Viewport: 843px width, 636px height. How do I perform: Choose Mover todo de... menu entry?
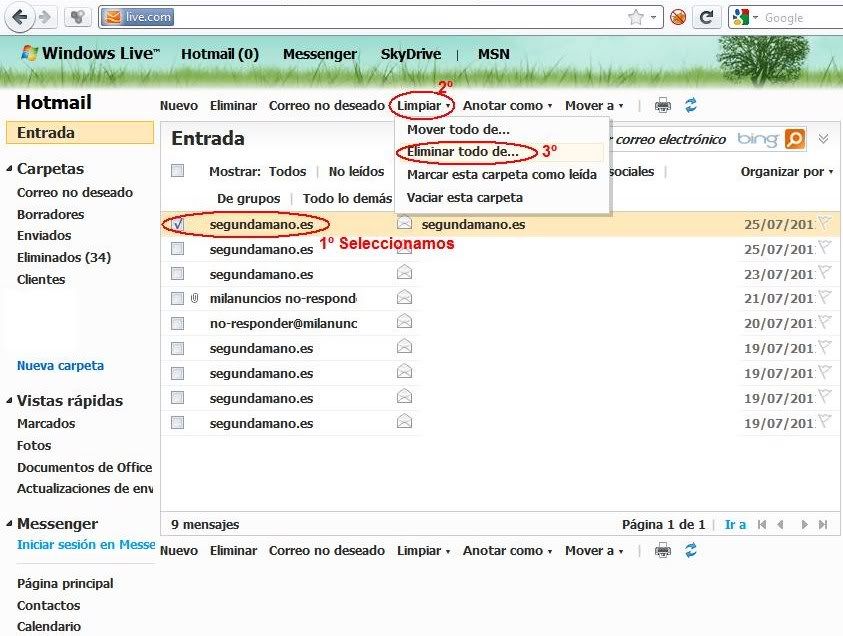[x=459, y=129]
